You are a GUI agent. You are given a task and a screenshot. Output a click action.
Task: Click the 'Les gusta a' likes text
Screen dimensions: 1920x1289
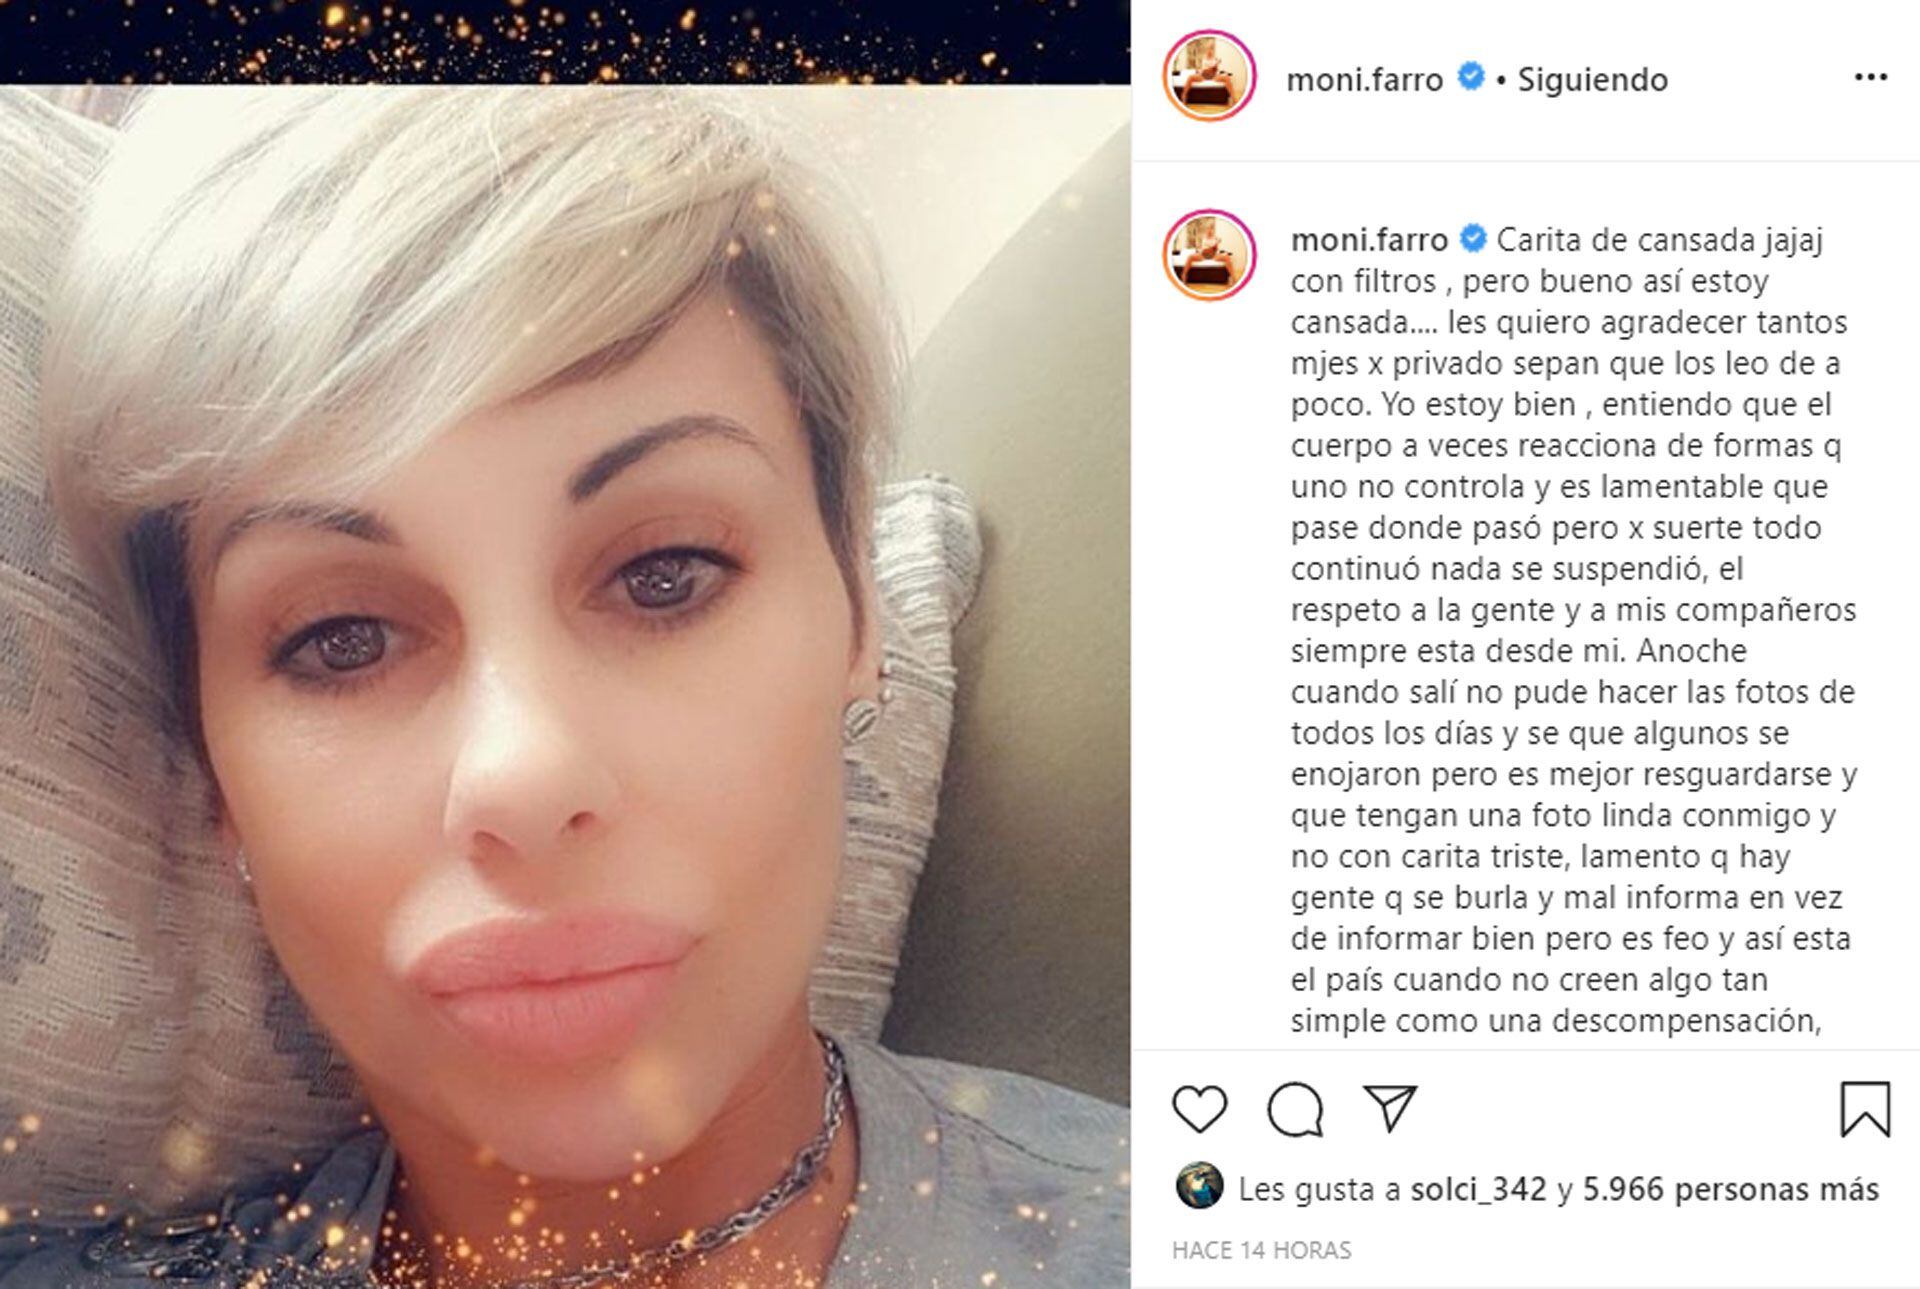coord(1320,1189)
